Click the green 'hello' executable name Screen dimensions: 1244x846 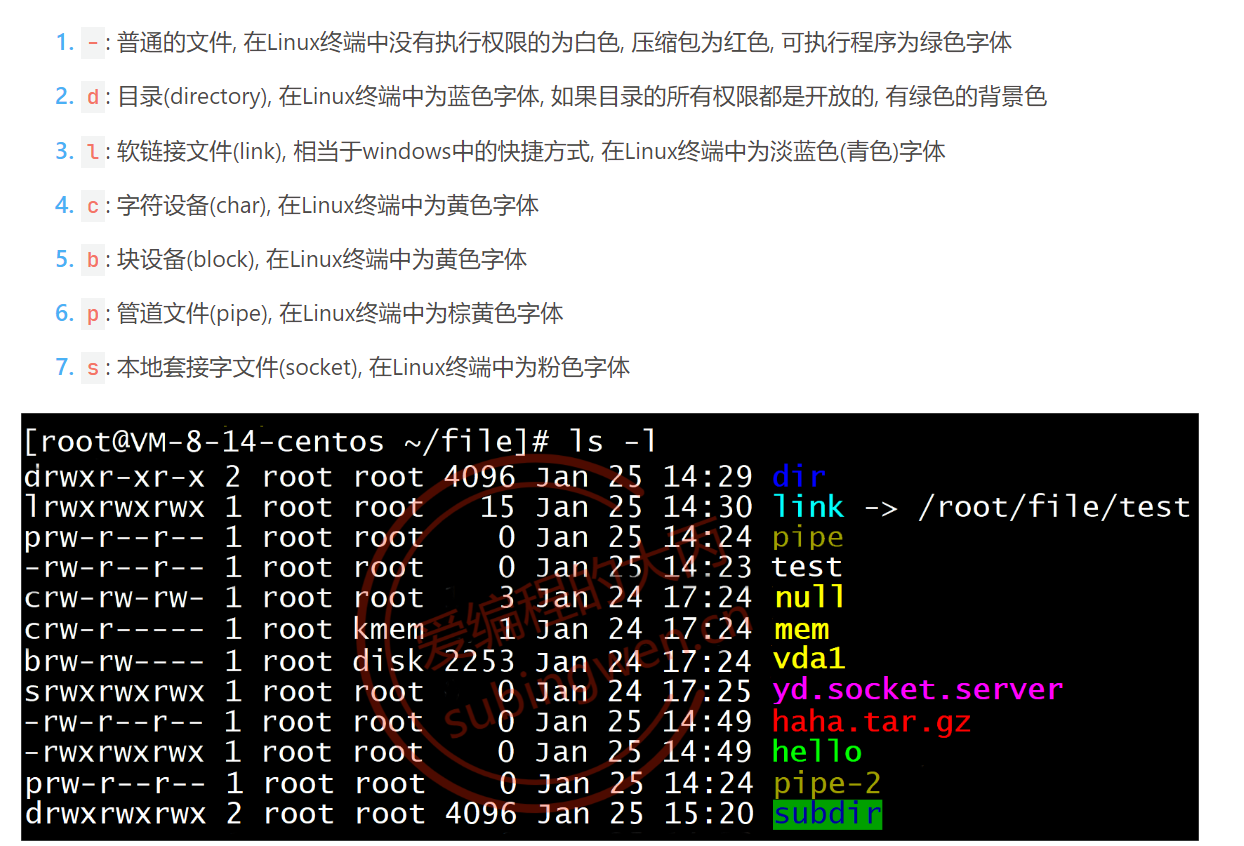pyautogui.click(x=817, y=751)
